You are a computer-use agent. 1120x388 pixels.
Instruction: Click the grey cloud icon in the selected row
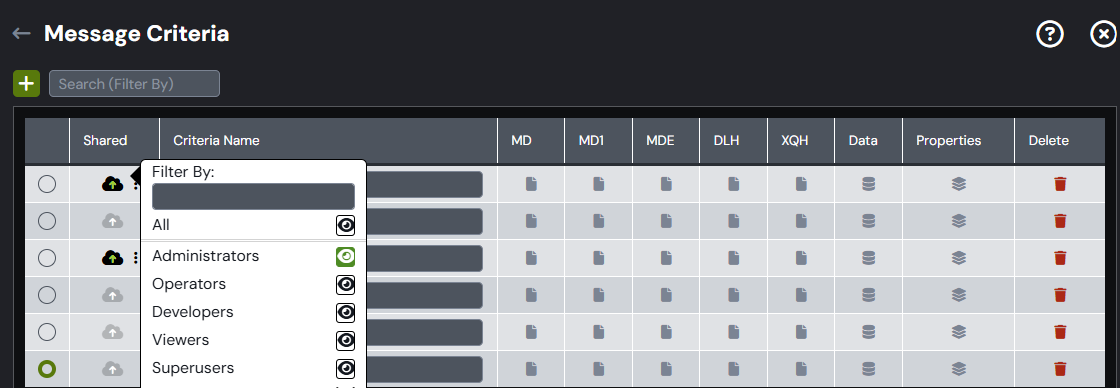pos(112,369)
